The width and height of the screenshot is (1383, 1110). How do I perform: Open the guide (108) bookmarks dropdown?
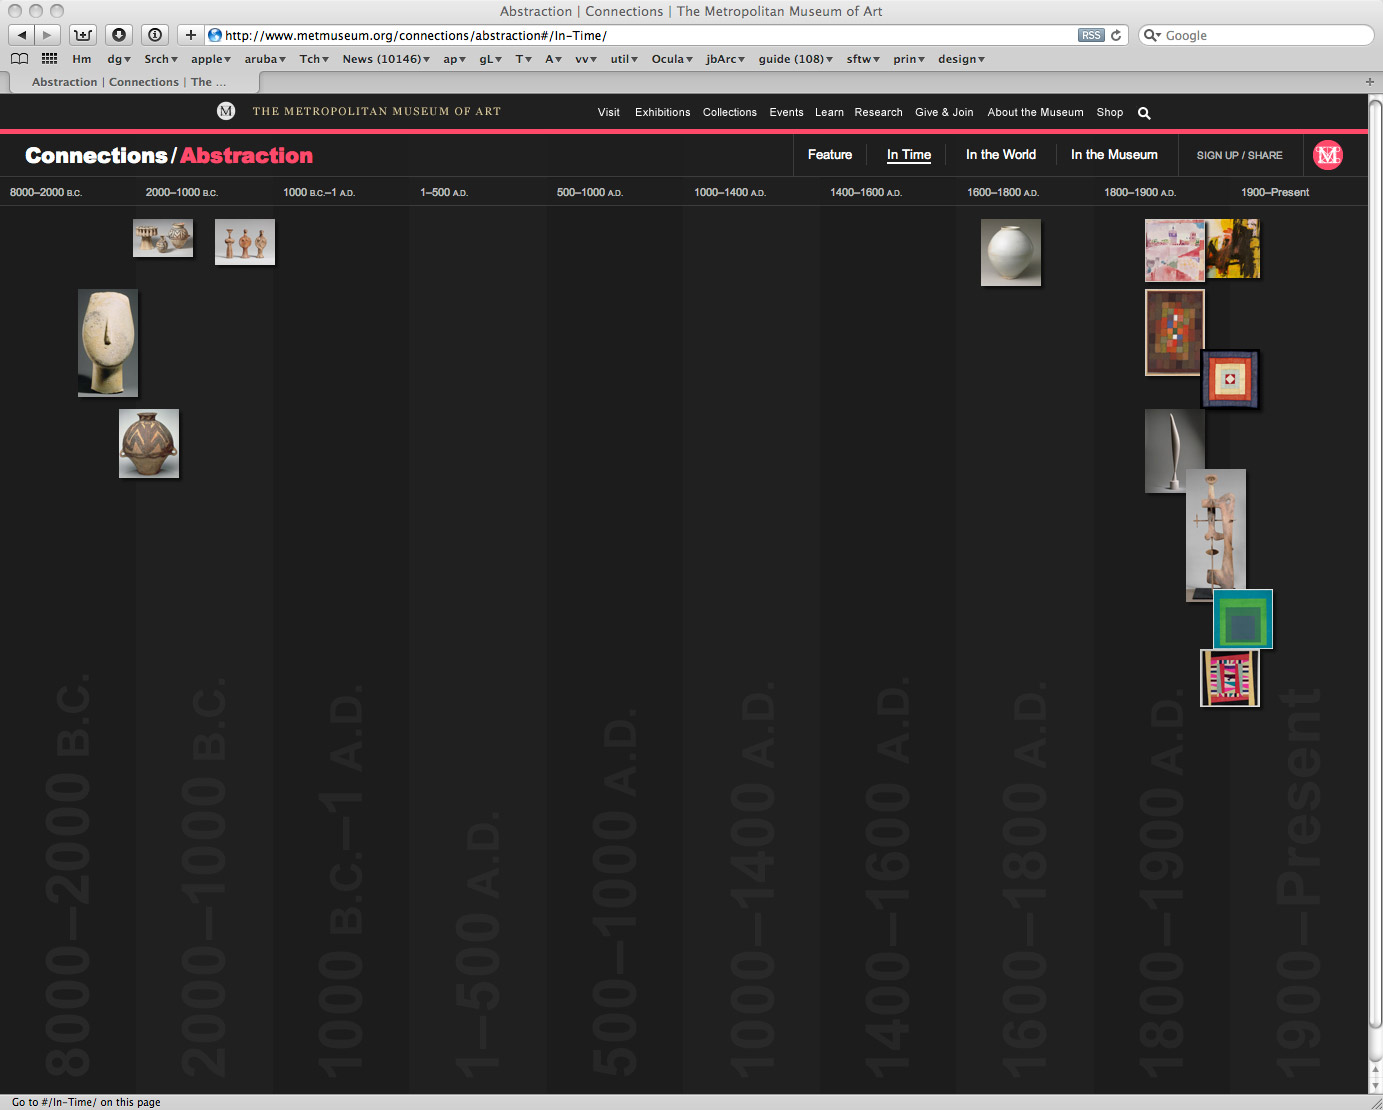click(x=795, y=59)
